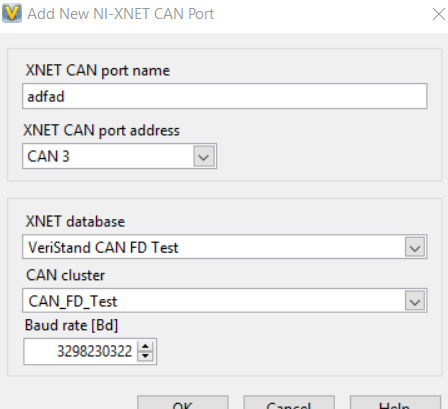Screen dimensions: 448x409
Task: Click the XNET database label
Action: click(x=75, y=221)
